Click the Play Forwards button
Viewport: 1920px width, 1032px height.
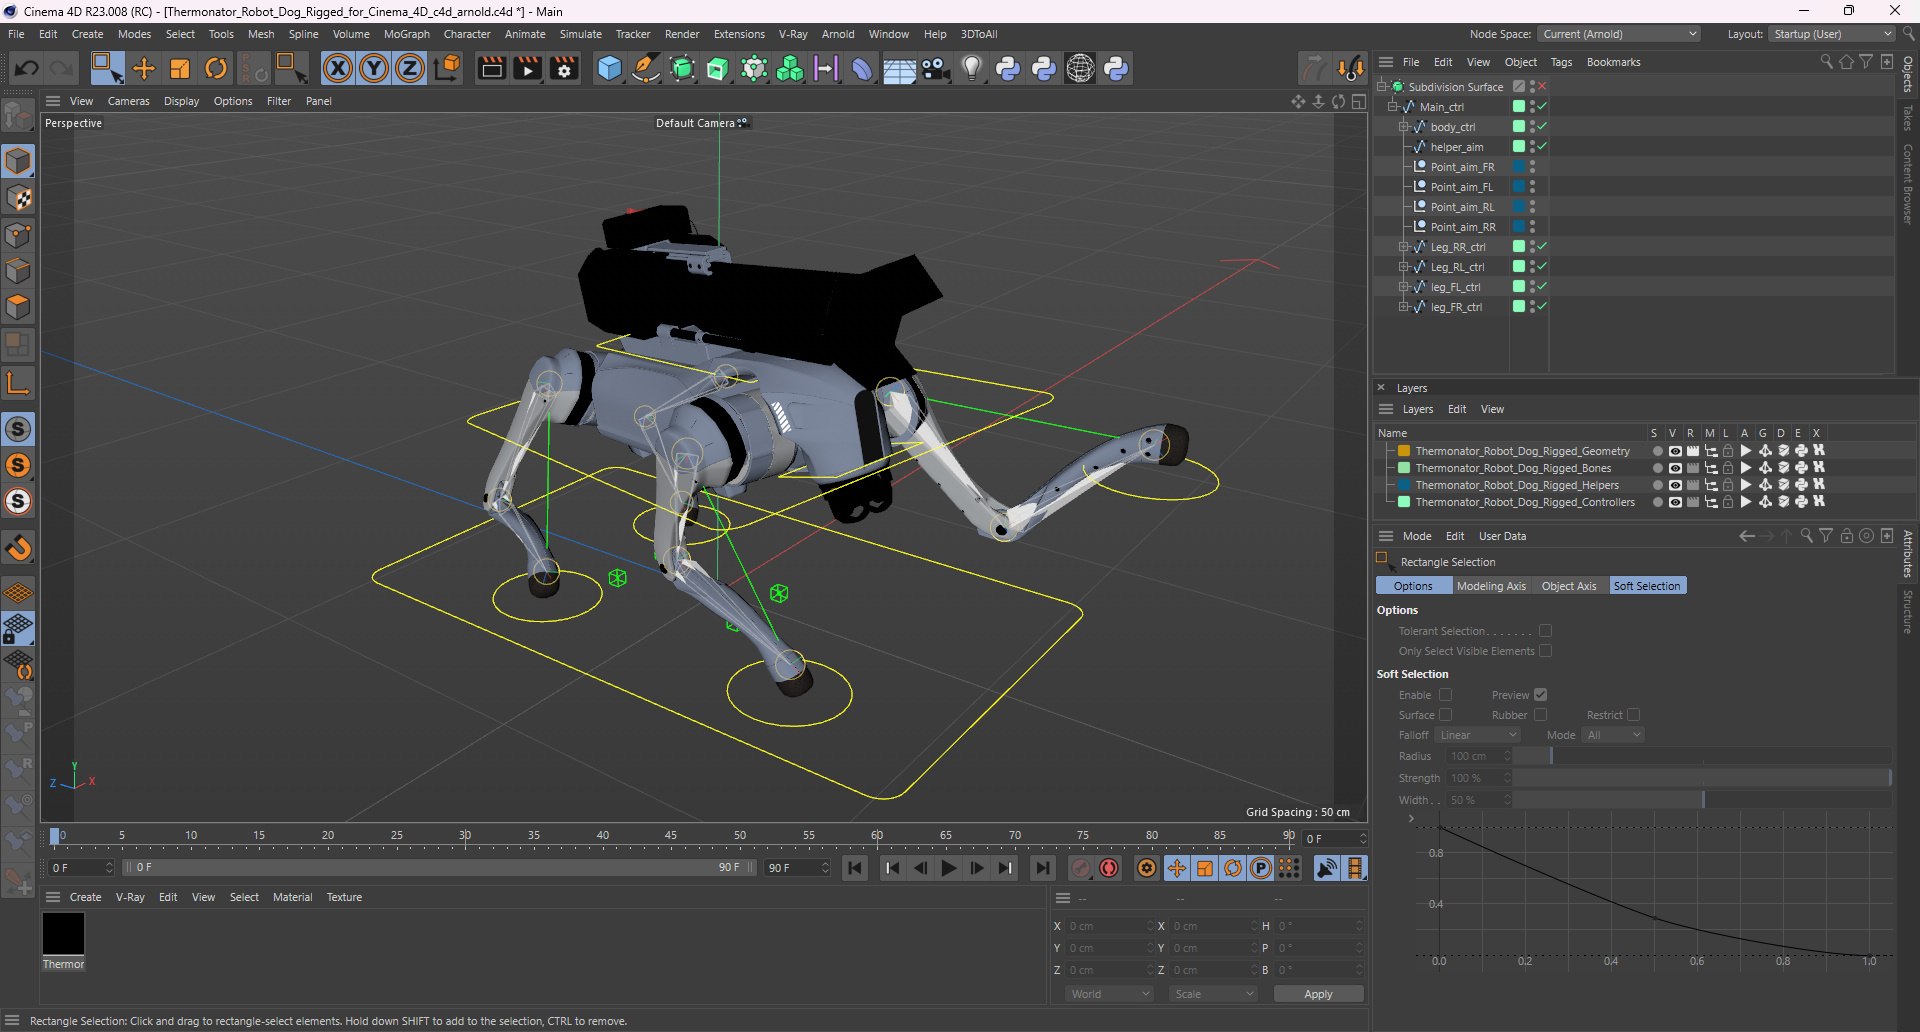[949, 868]
